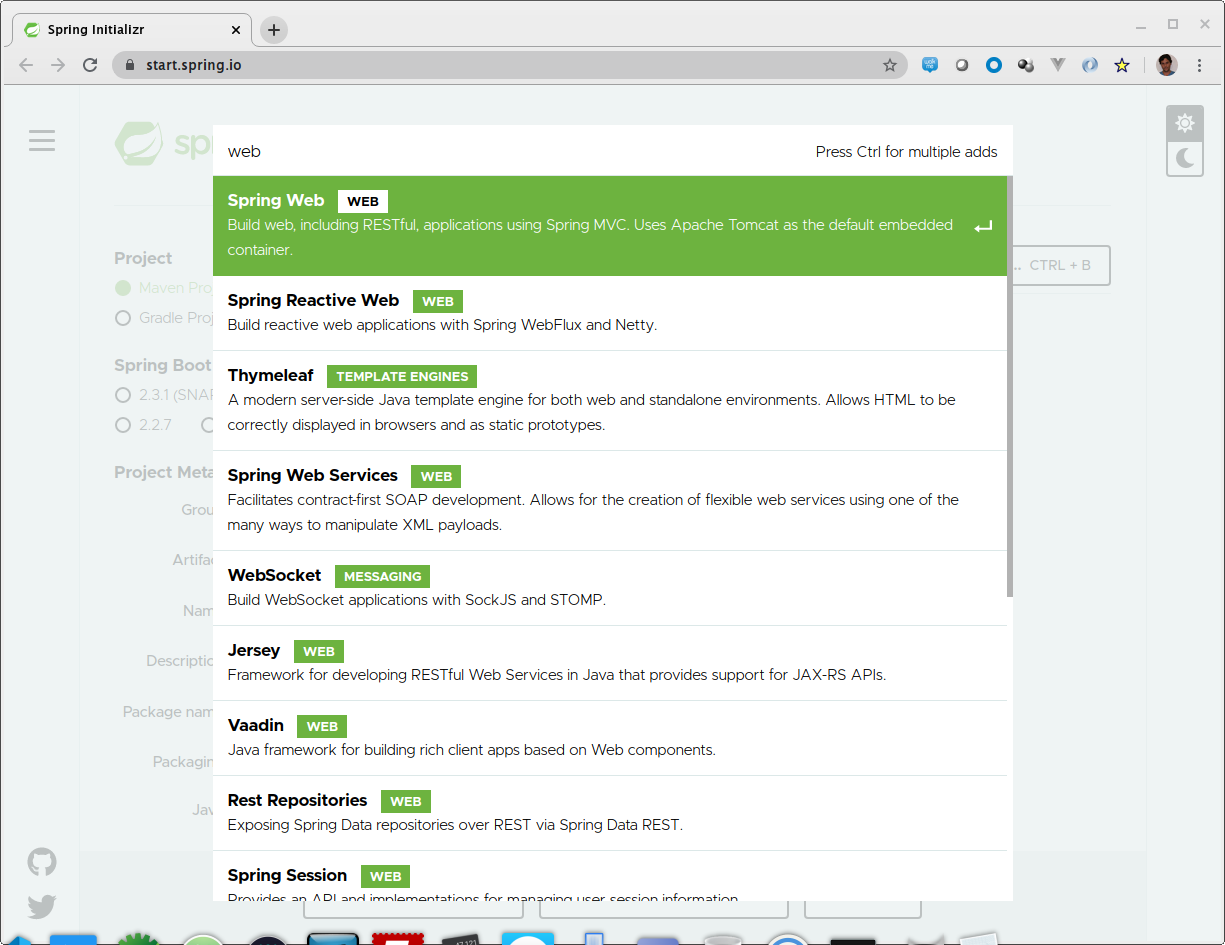Open the hamburger menu icon

pos(42,141)
